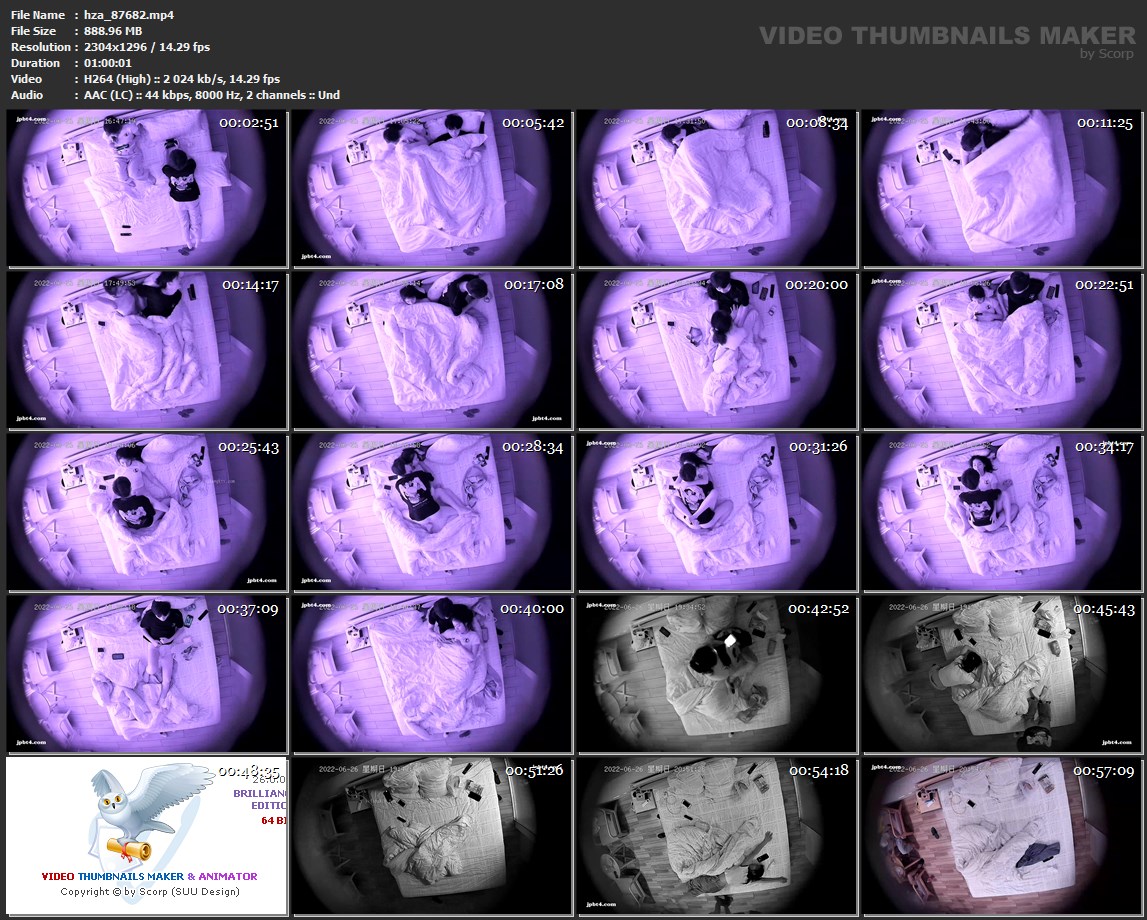Click the thumbnail labeled 00:37:09

tap(147, 675)
